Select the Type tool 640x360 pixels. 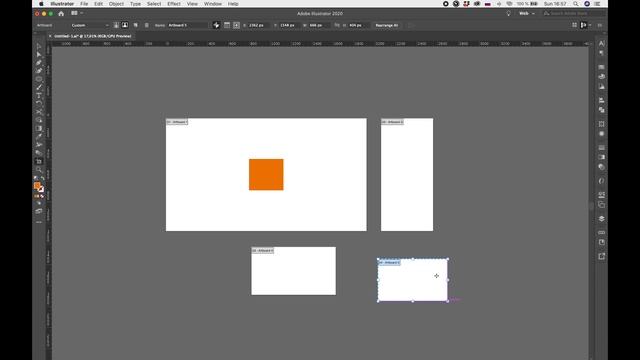click(x=39, y=96)
